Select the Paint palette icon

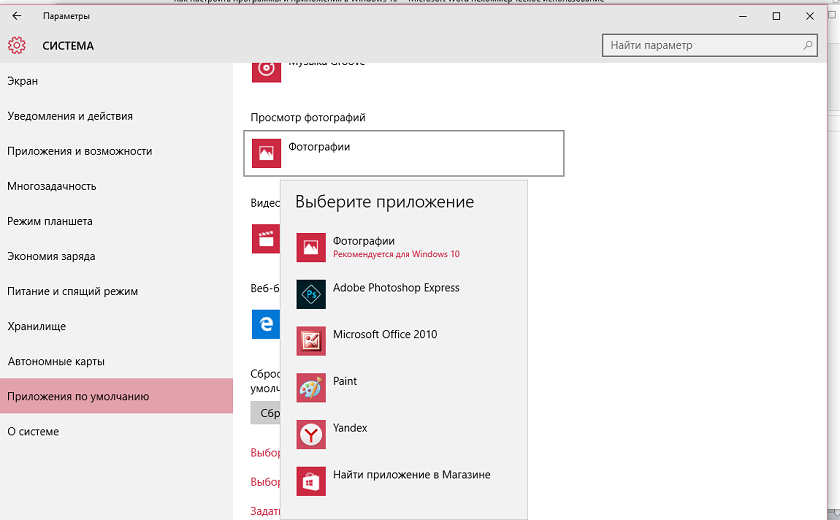311,388
